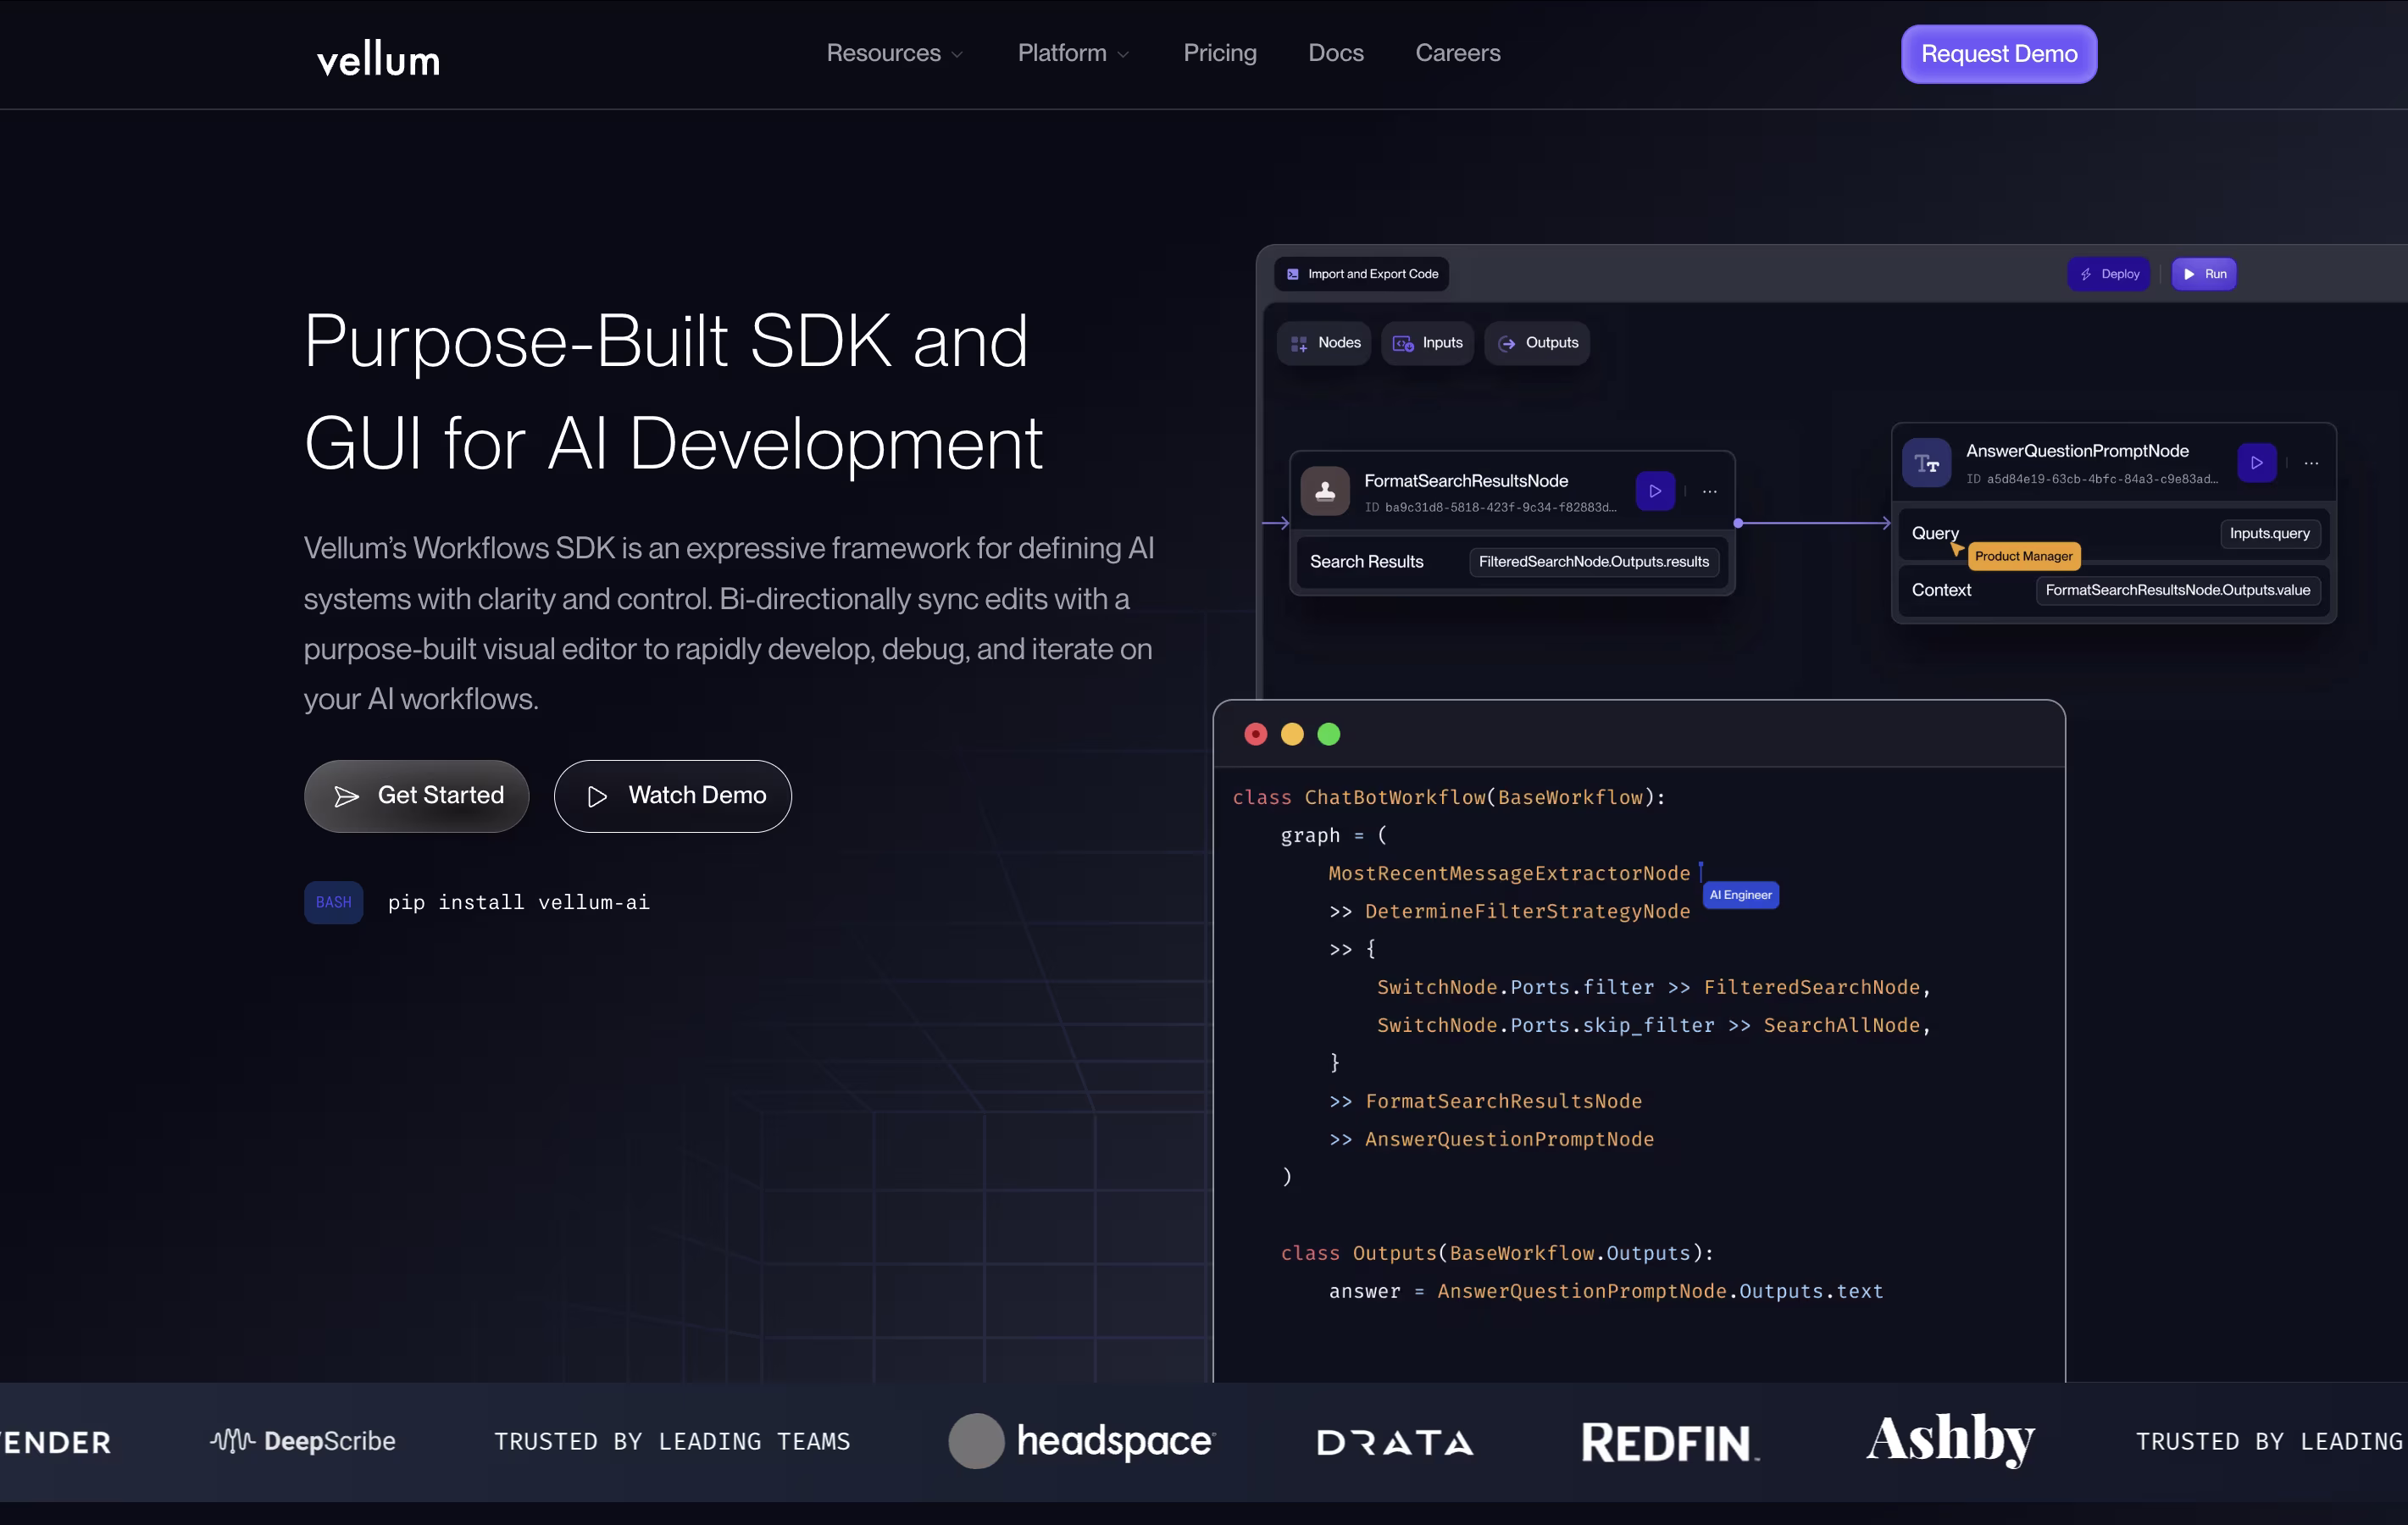The height and width of the screenshot is (1525, 2408).
Task: Click the Inputs.query value chip
Action: pos(2269,534)
